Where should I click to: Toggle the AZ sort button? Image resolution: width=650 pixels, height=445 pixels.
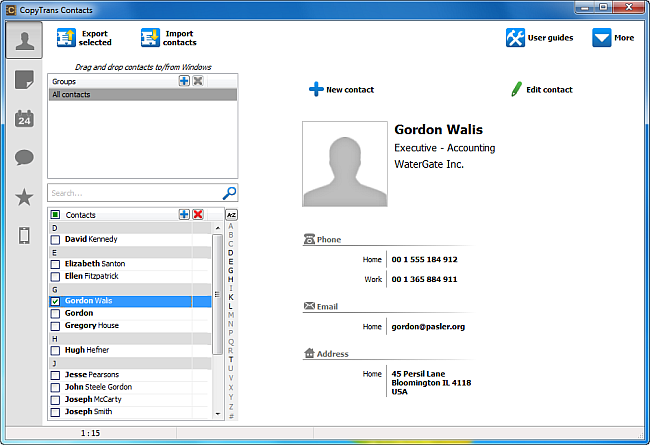coord(231,215)
